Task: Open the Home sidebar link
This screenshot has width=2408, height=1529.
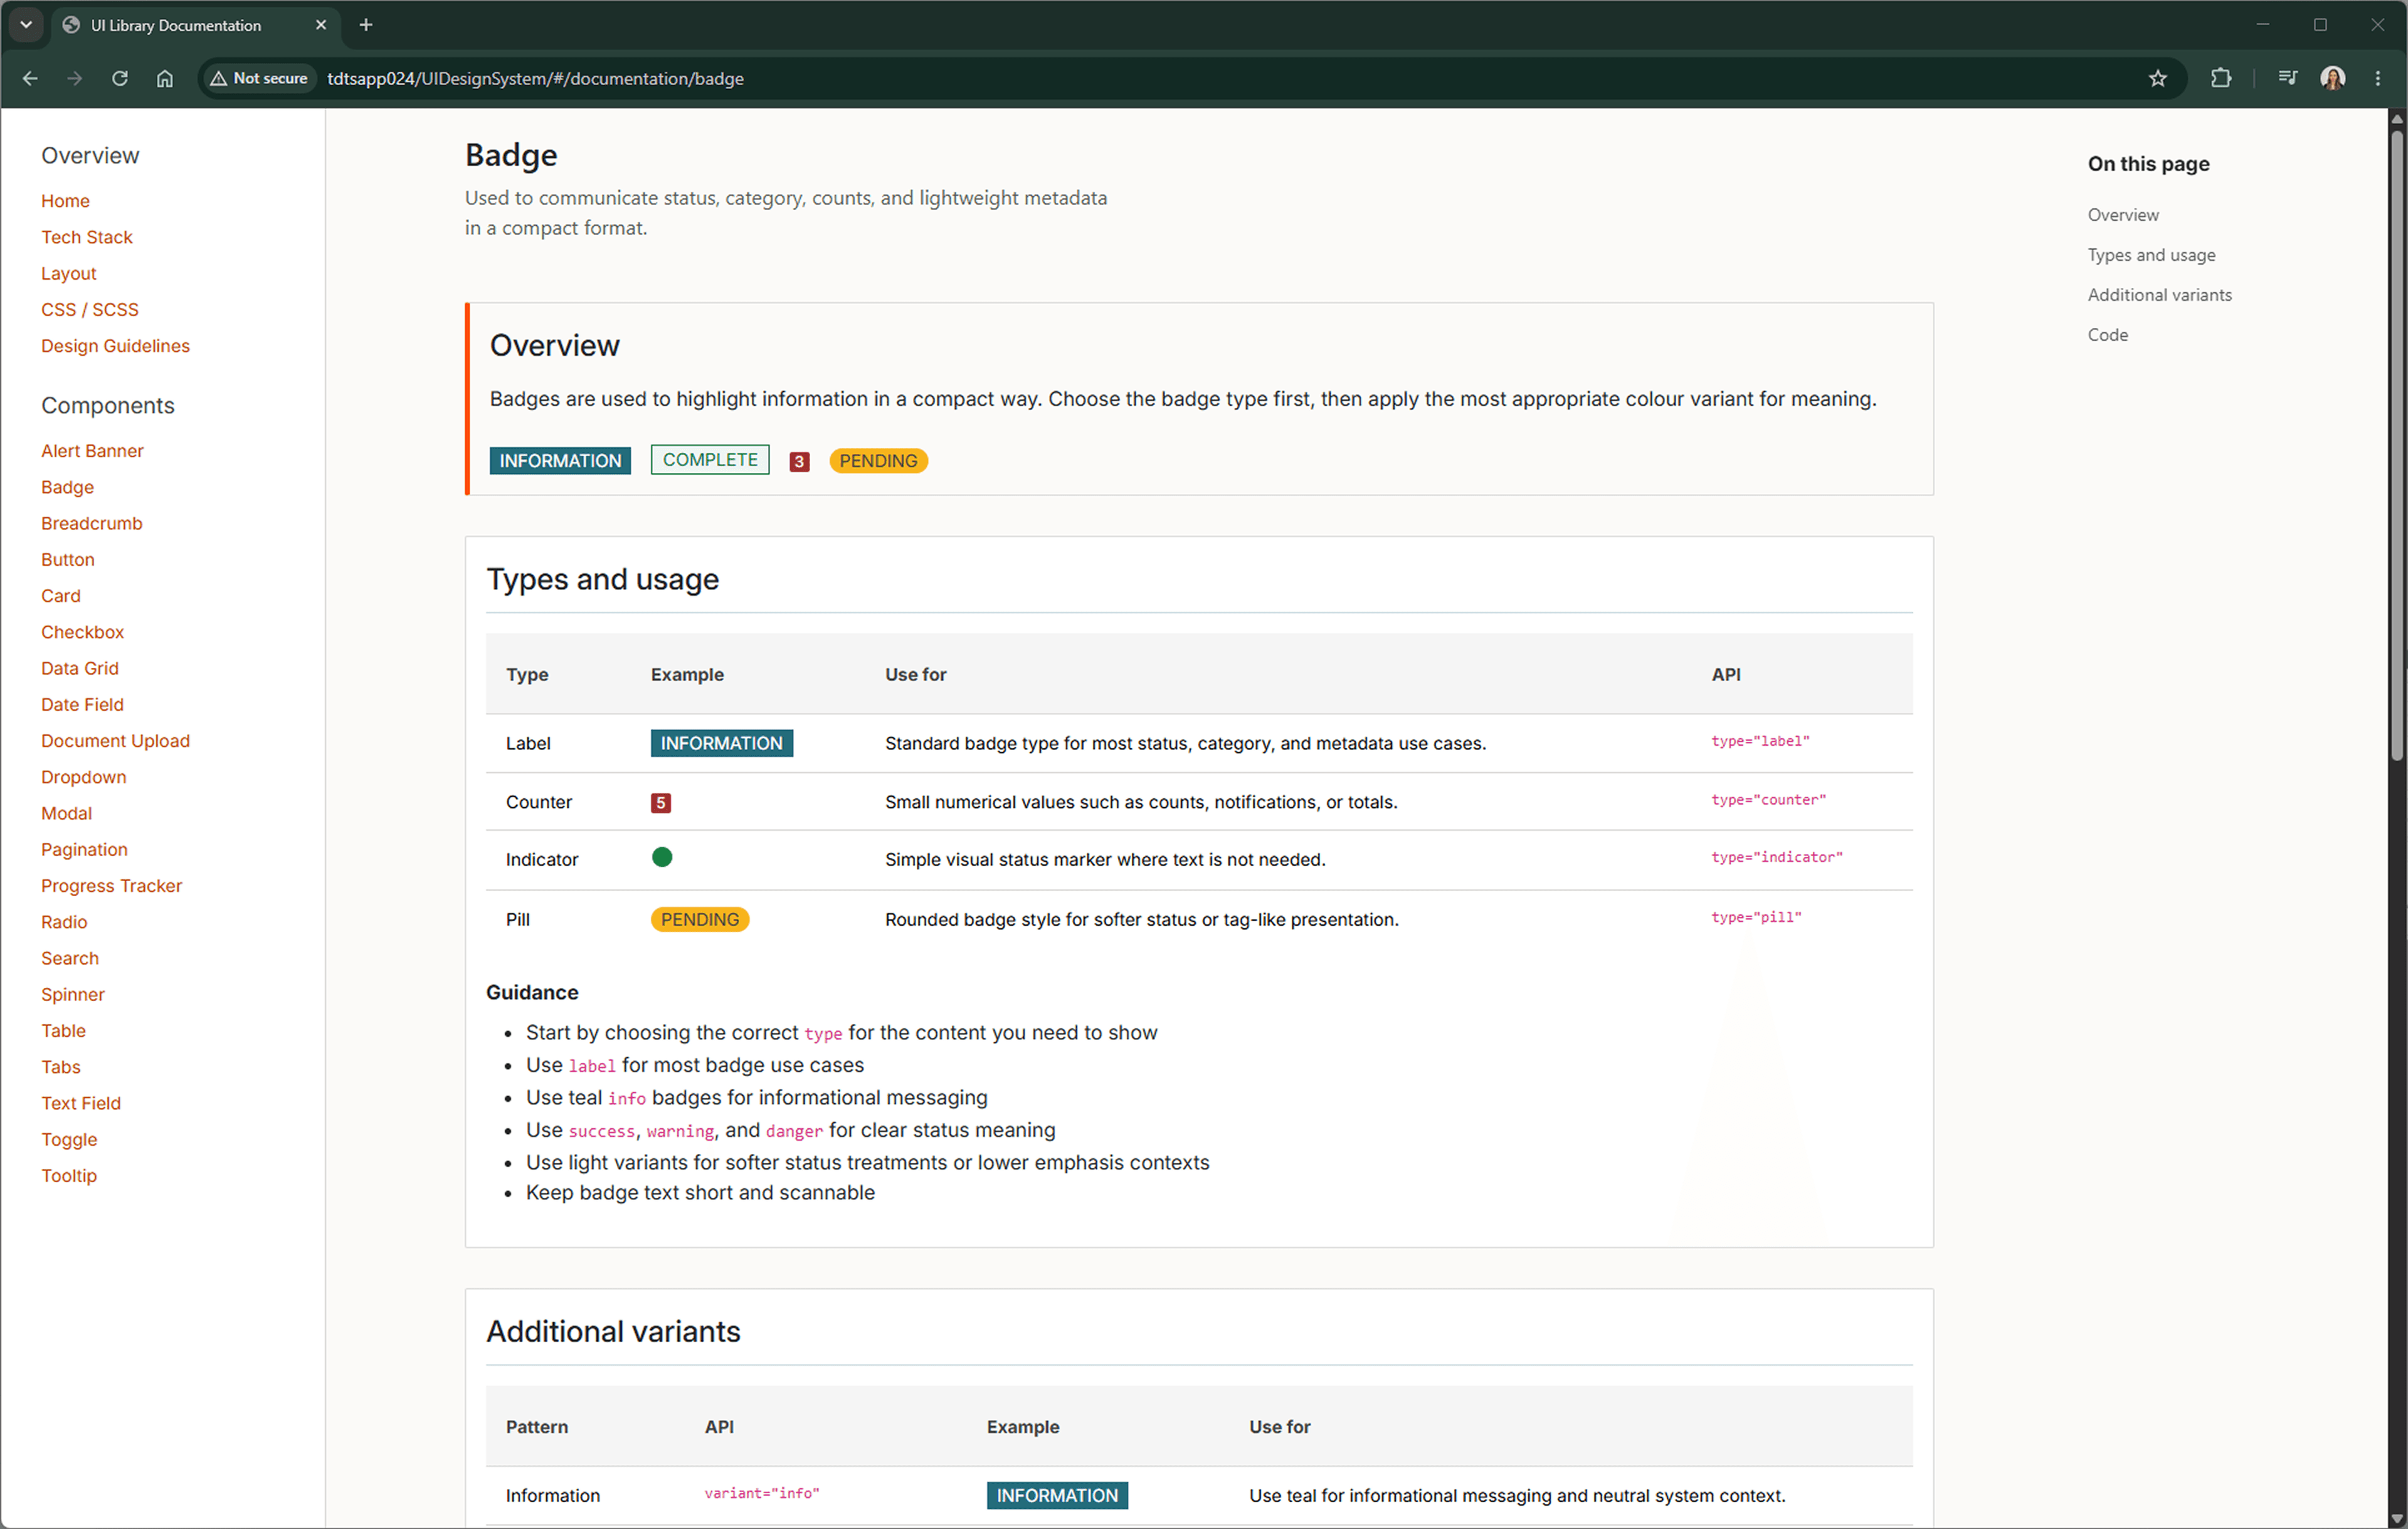Action: (65, 201)
